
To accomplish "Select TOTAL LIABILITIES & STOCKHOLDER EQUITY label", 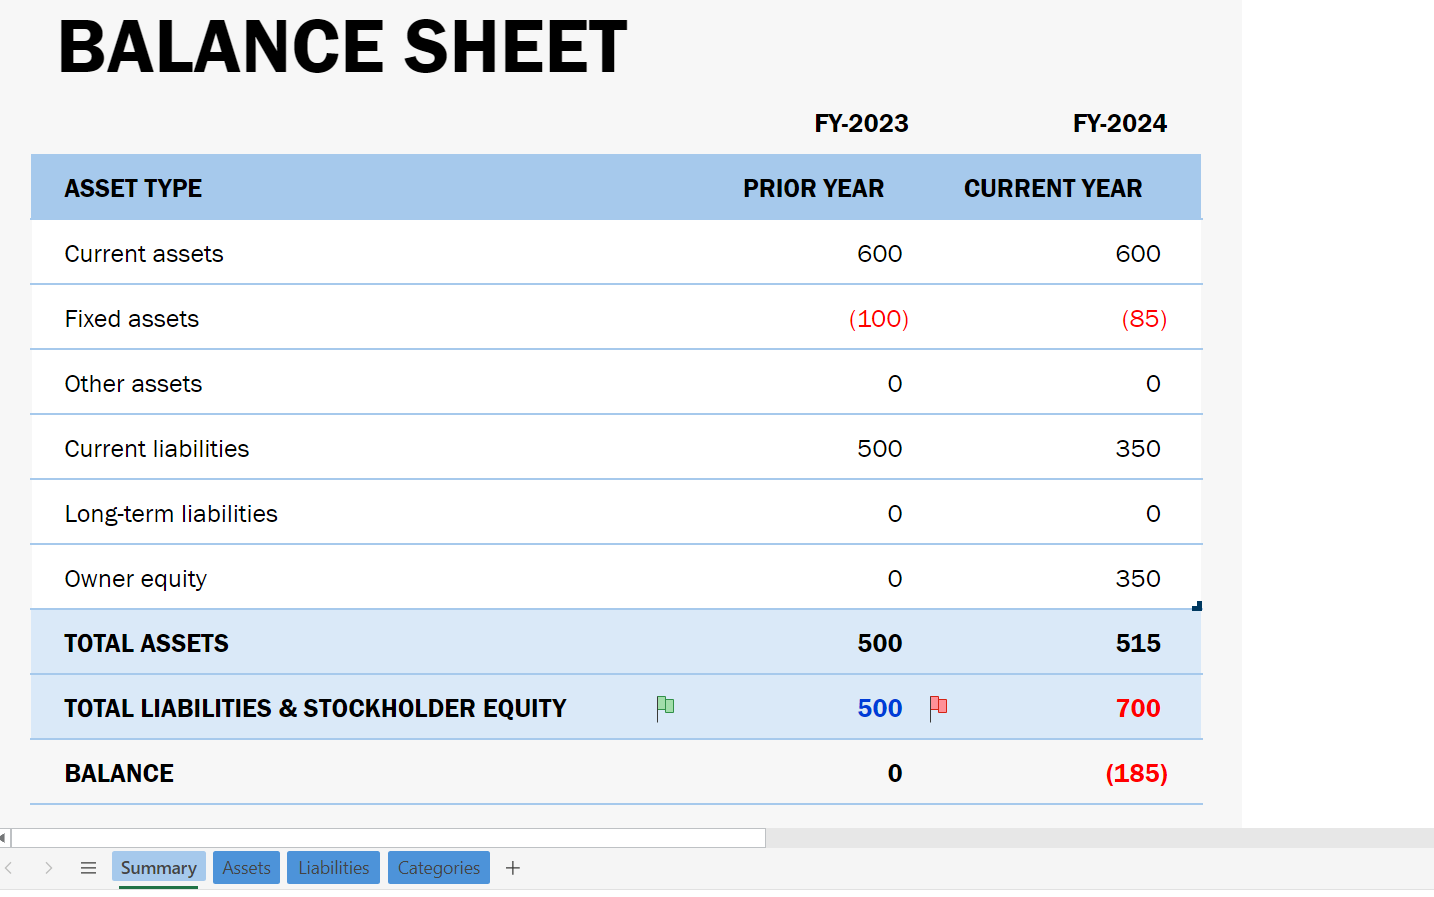I will coord(315,708).
